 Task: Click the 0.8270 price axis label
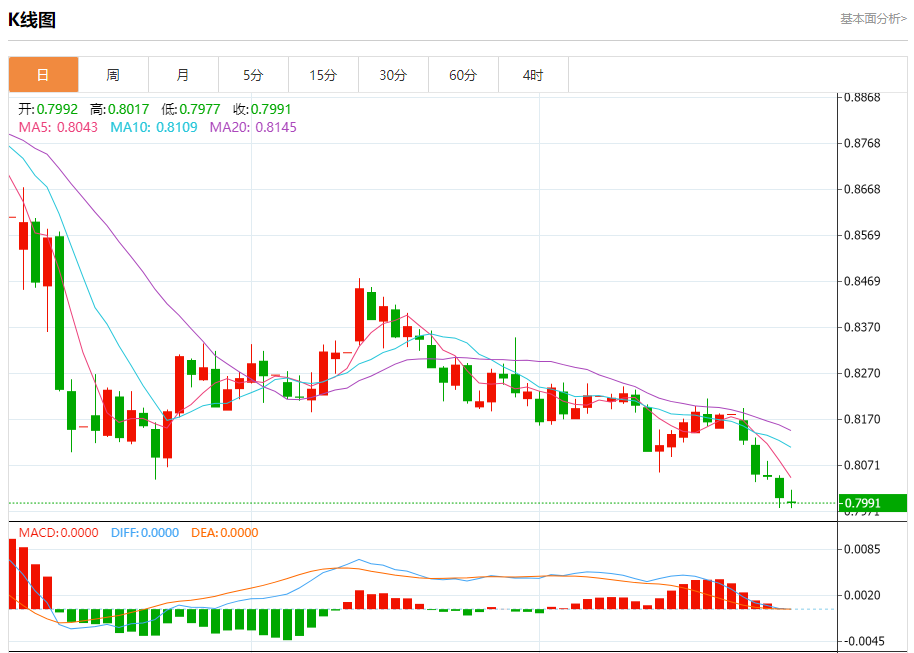coord(862,373)
